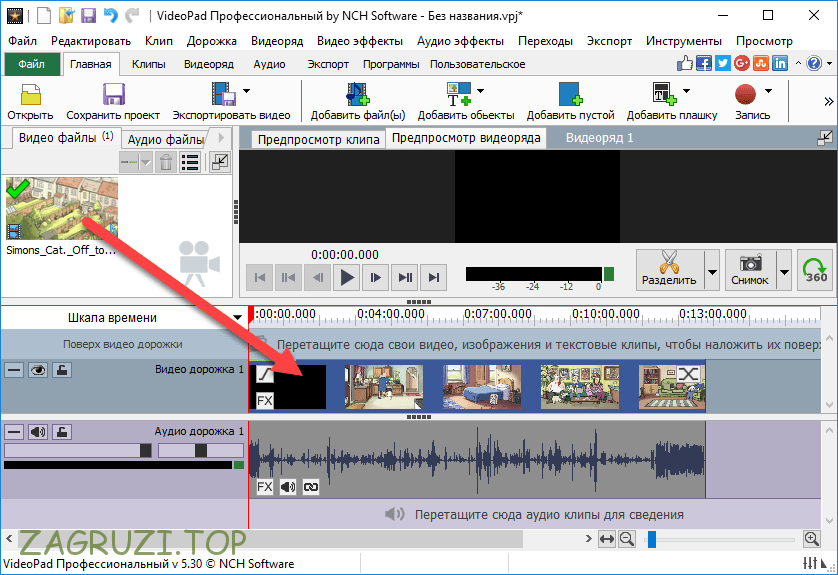Open Add objects dropdown arrow
The height and width of the screenshot is (575, 838).
tap(480, 91)
